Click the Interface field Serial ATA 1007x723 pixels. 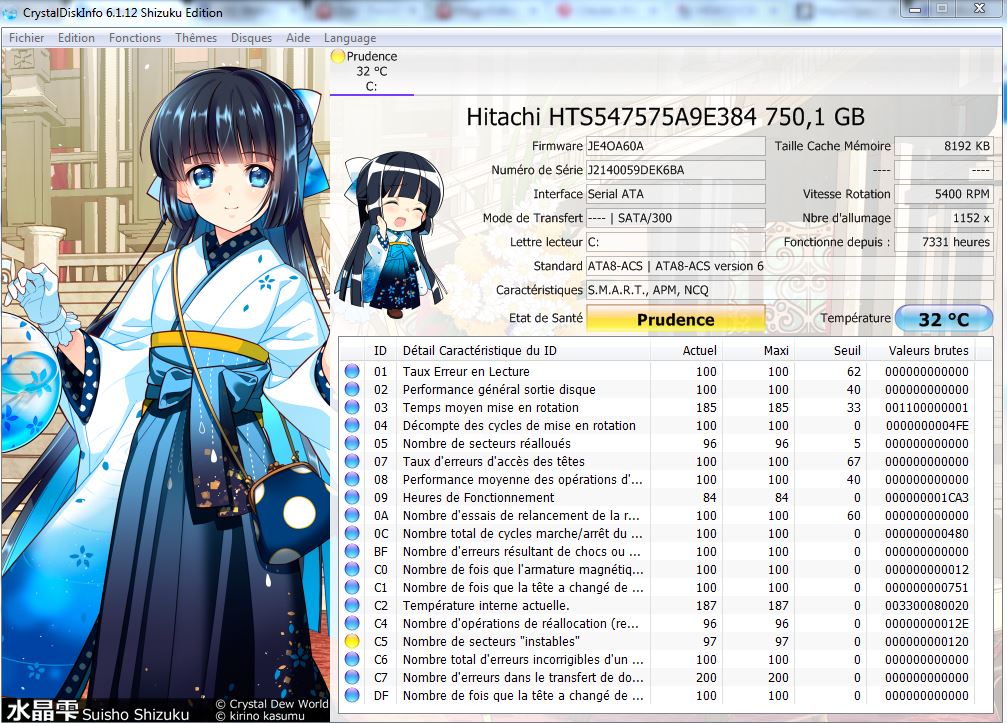coord(676,194)
